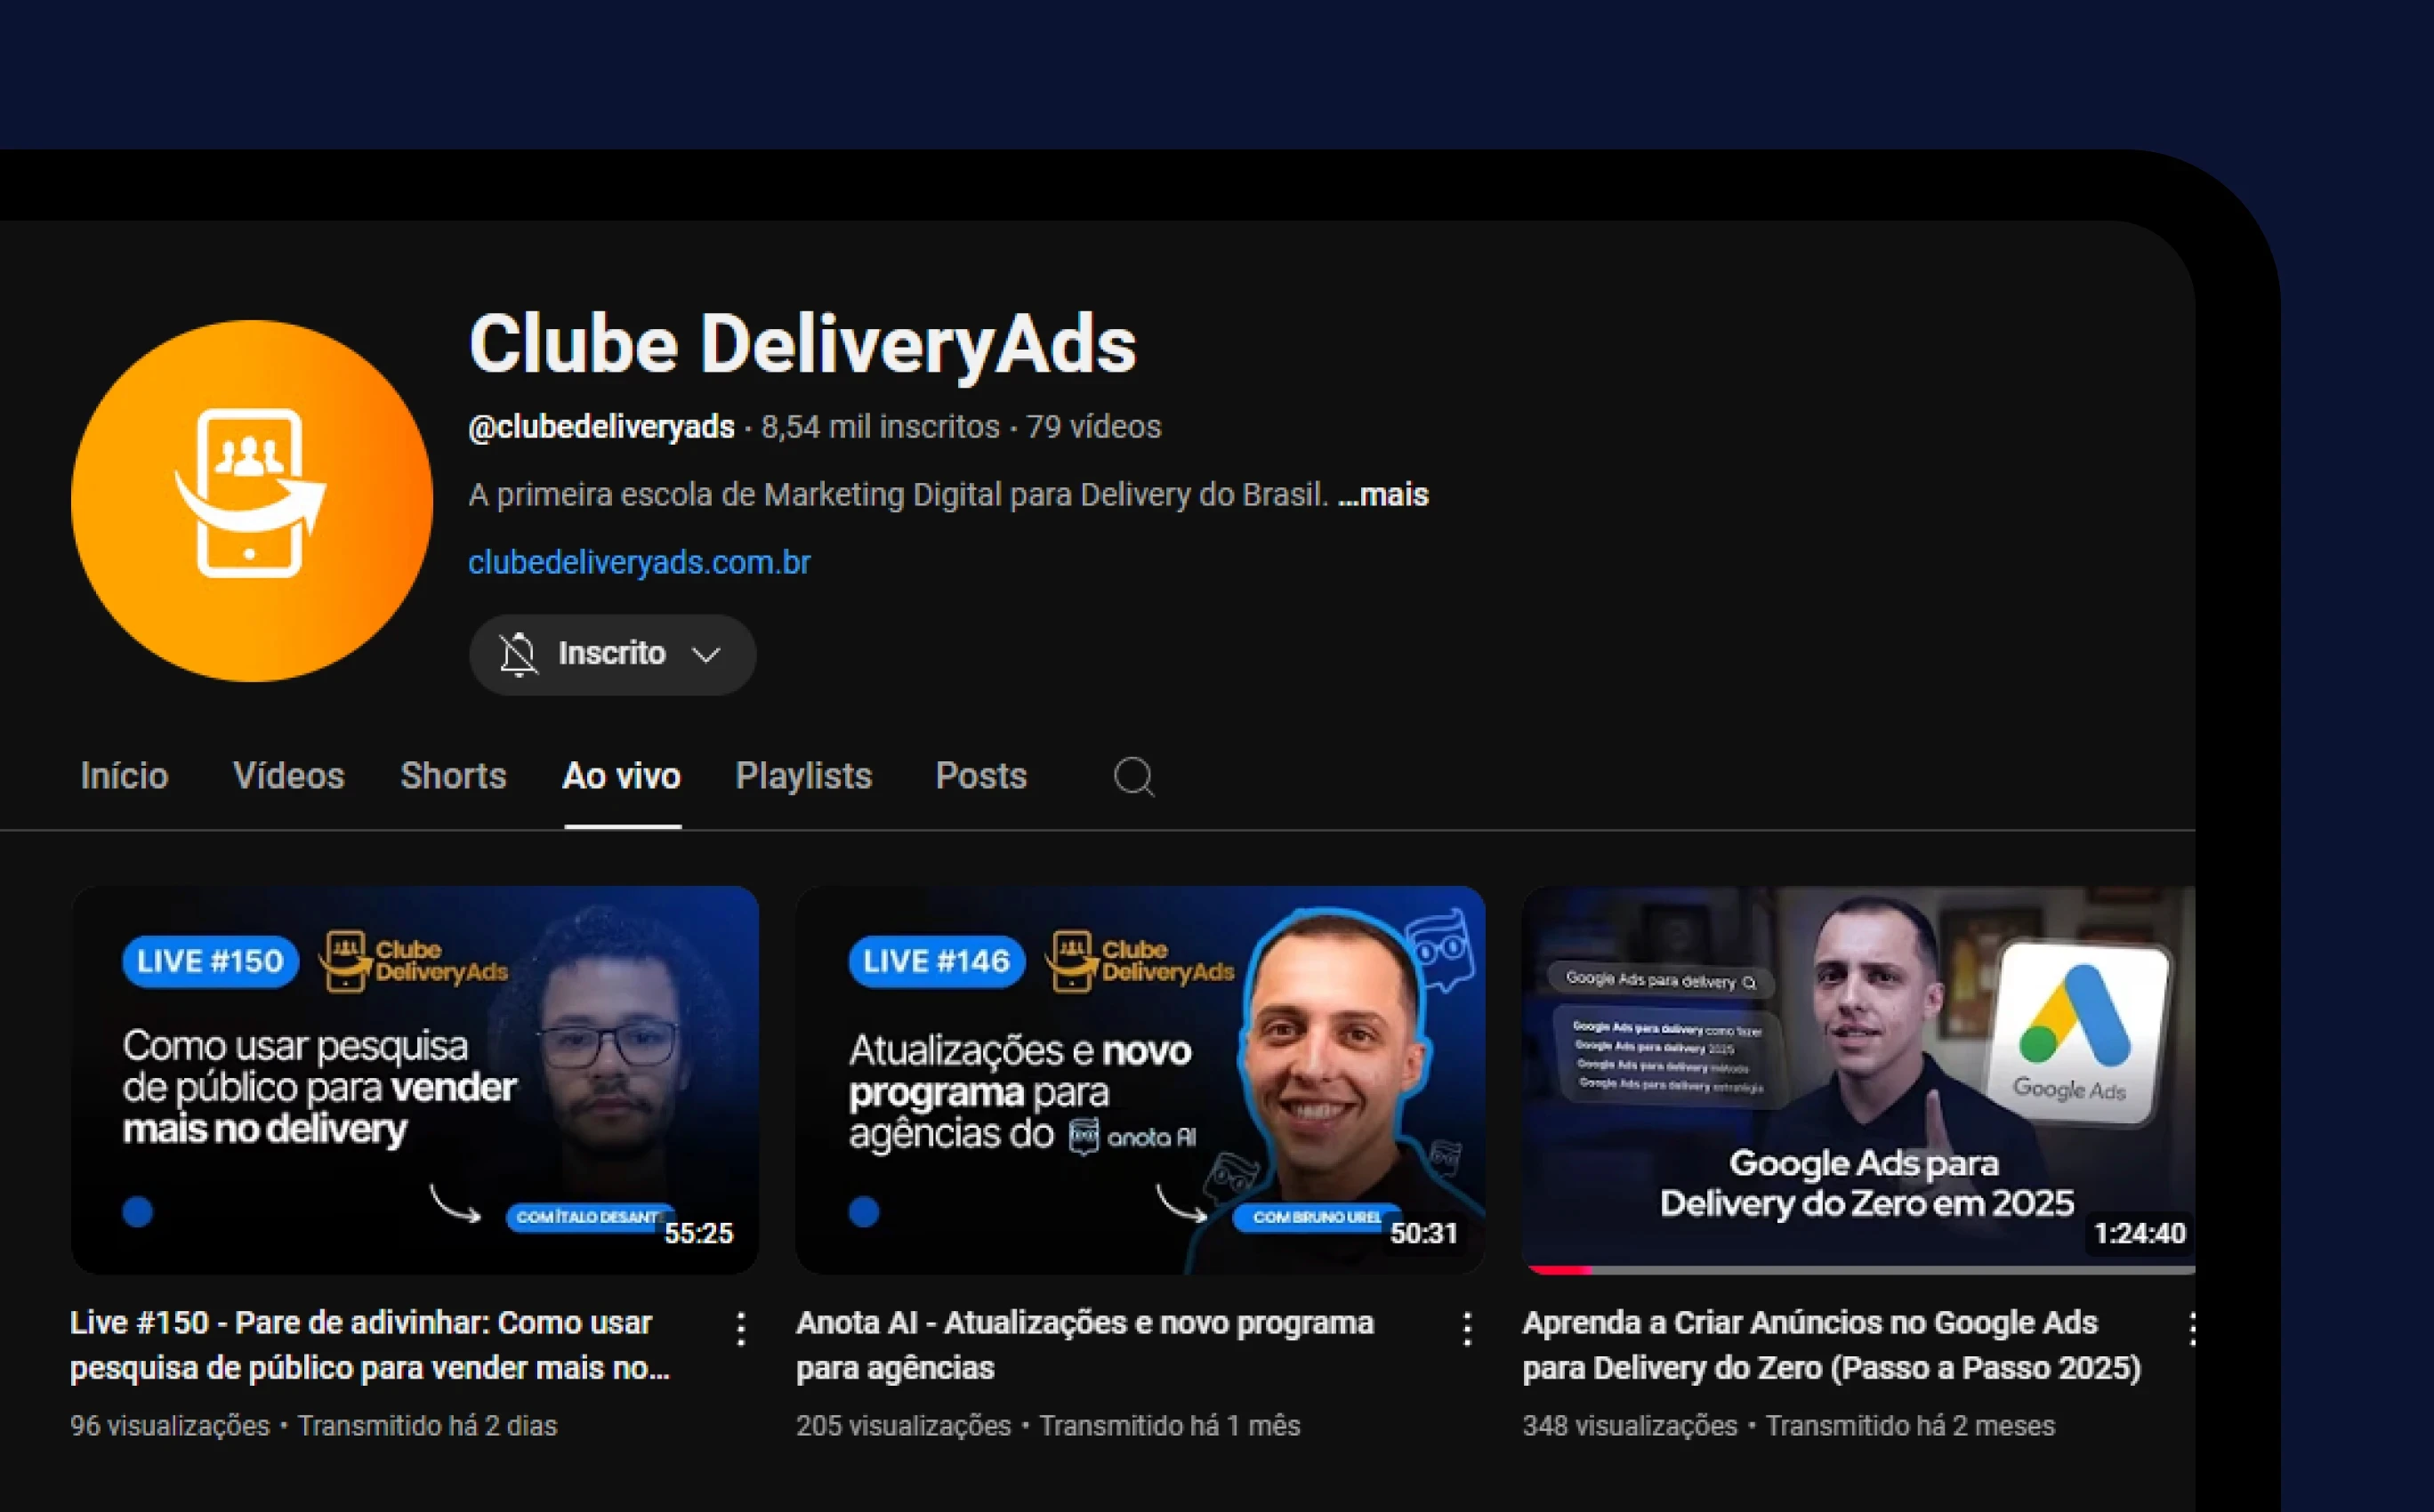Switch to the Início tab
The height and width of the screenshot is (1512, 2434).
pyautogui.click(x=124, y=776)
